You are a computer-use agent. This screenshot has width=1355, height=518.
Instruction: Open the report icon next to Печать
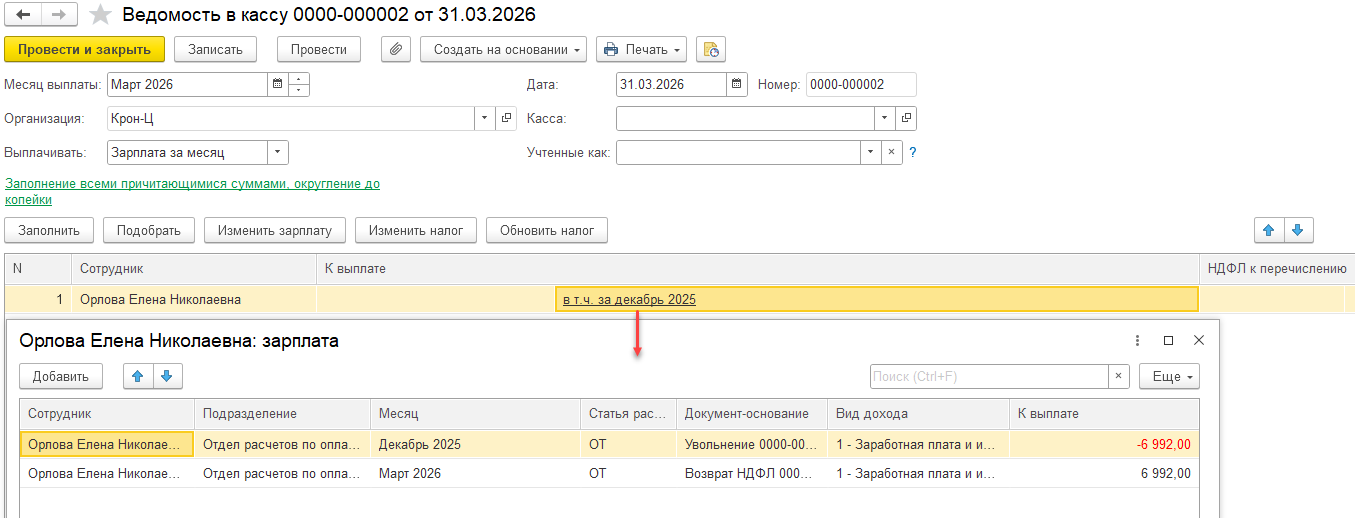click(711, 49)
